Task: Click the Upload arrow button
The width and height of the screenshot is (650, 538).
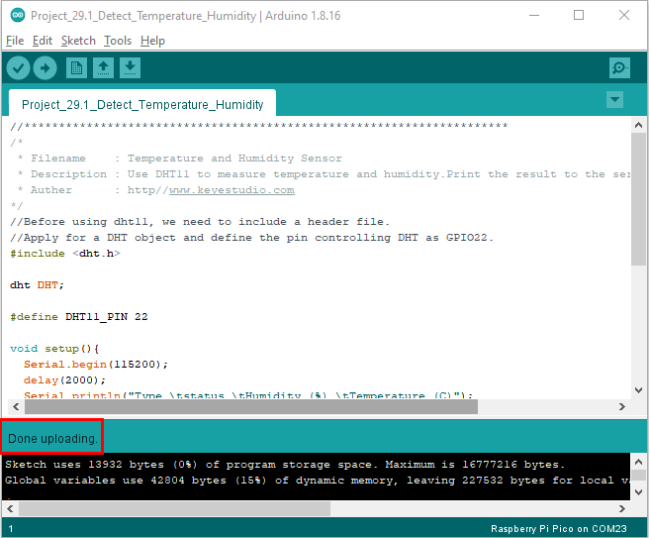Action: click(45, 68)
